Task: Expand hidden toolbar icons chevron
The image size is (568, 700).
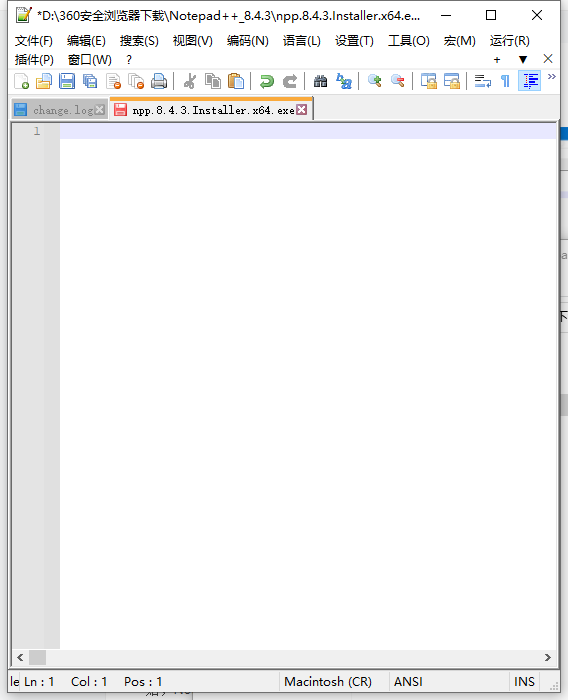Action: (552, 77)
